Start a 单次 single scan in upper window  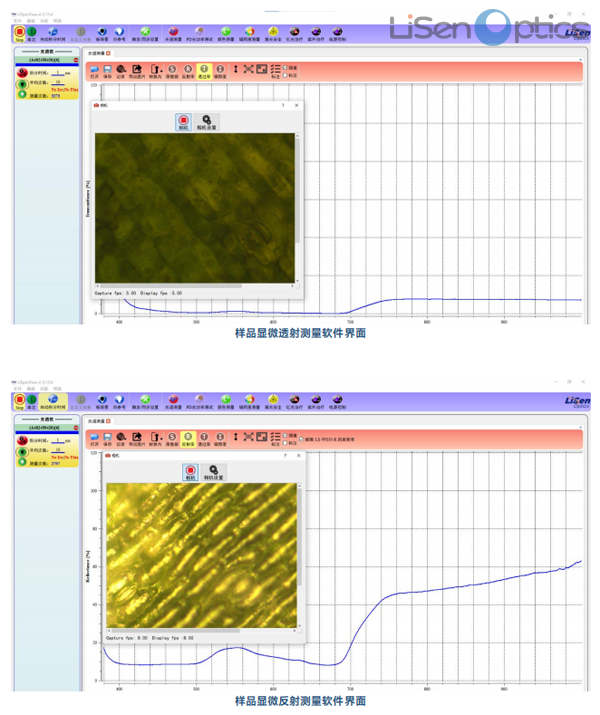pos(31,34)
